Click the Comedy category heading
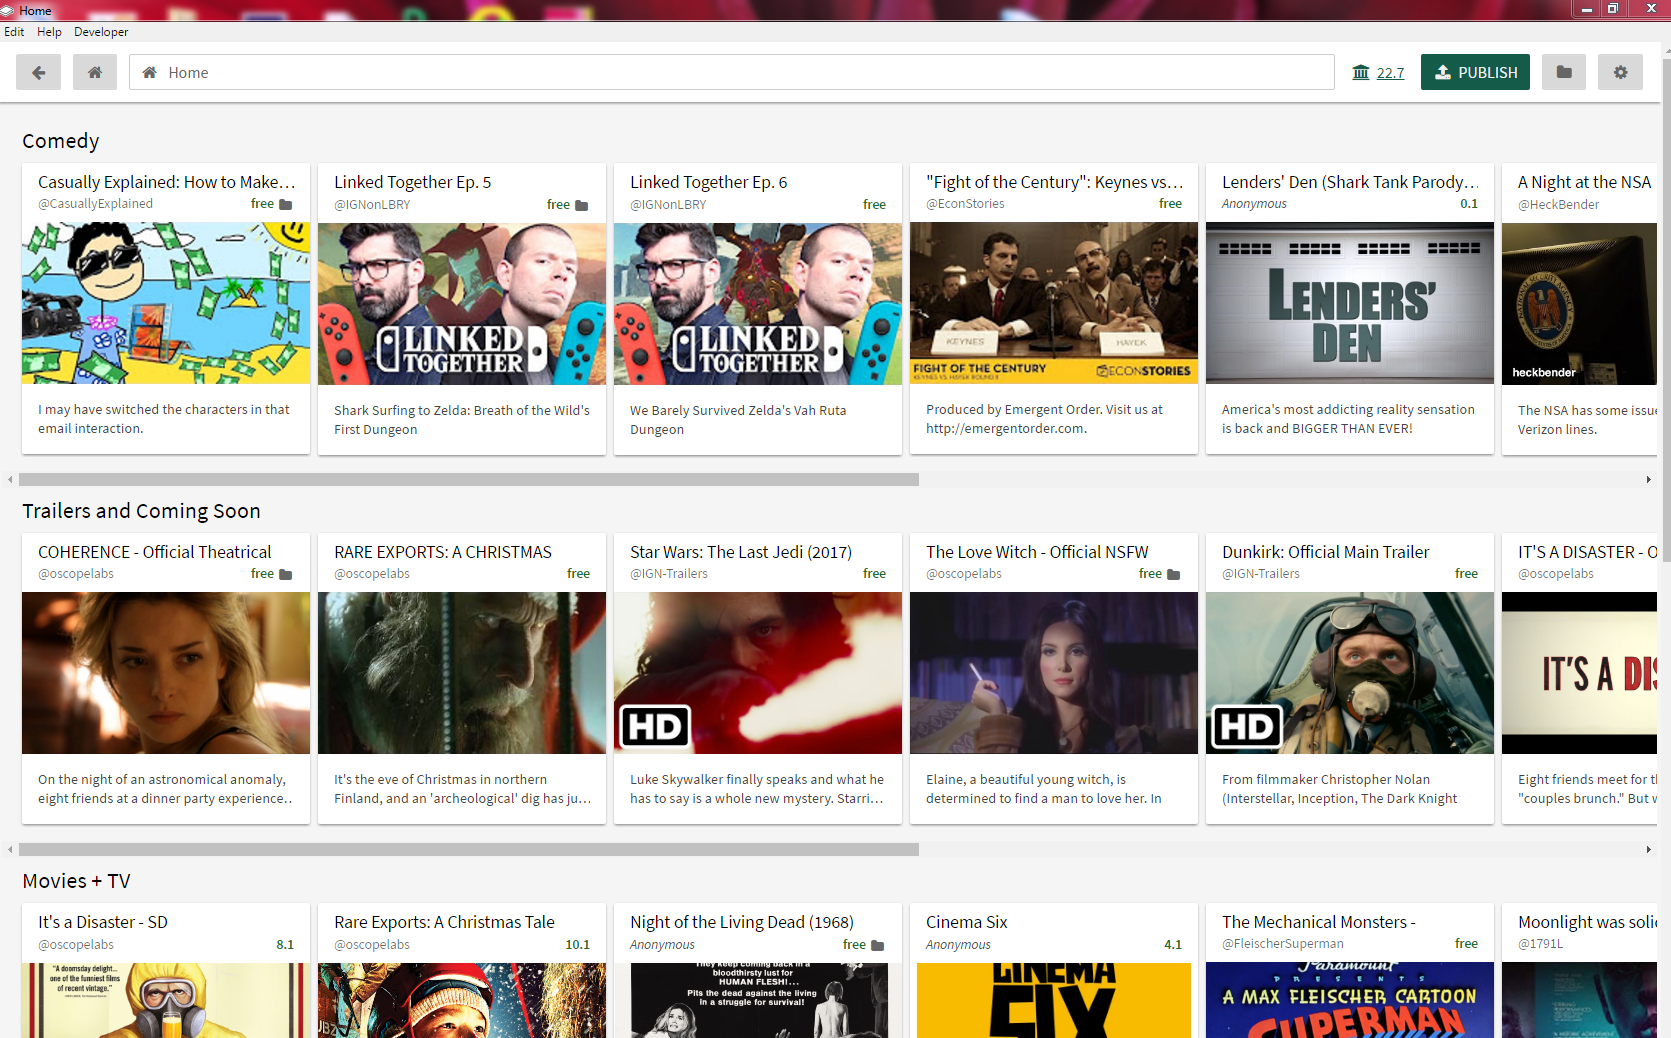Screen dimensions: 1671x1038 (61, 141)
